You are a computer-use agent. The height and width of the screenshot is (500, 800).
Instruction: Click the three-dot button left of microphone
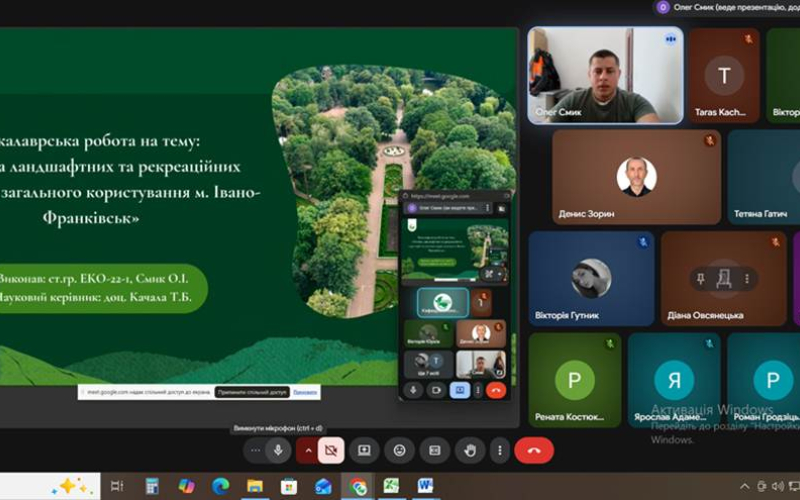tap(255, 451)
